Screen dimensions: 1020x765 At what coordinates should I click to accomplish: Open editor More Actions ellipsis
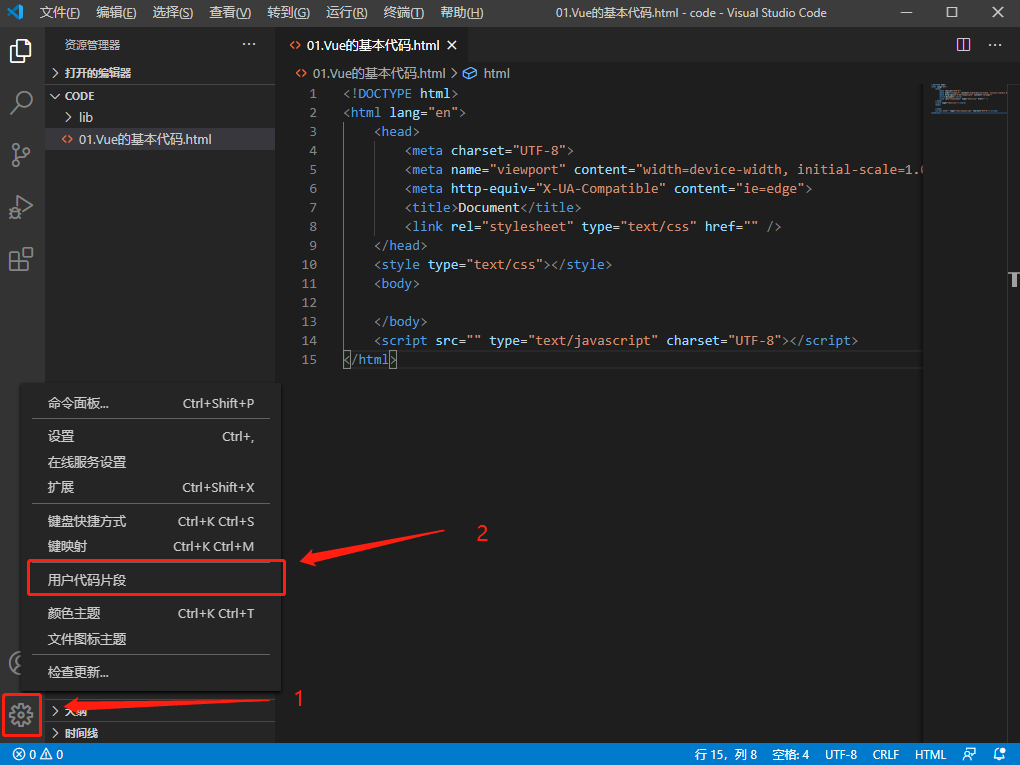[995, 45]
